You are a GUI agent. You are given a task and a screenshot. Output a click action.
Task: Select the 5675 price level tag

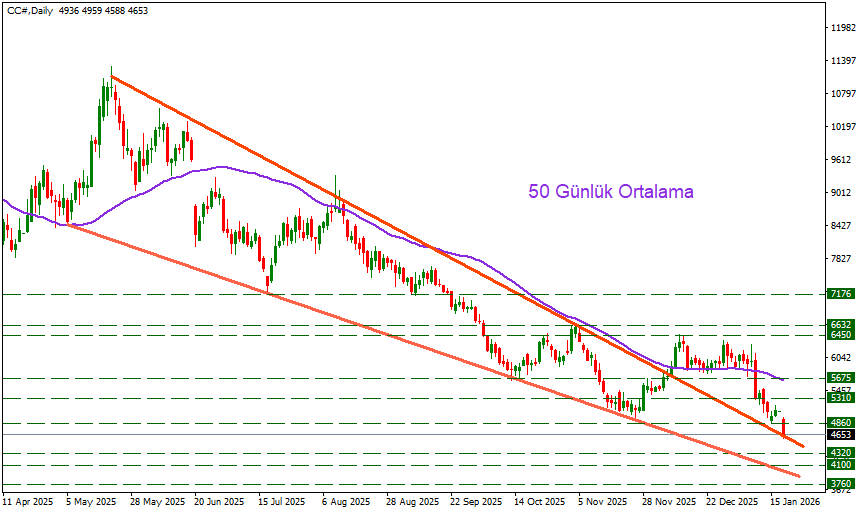(x=841, y=379)
